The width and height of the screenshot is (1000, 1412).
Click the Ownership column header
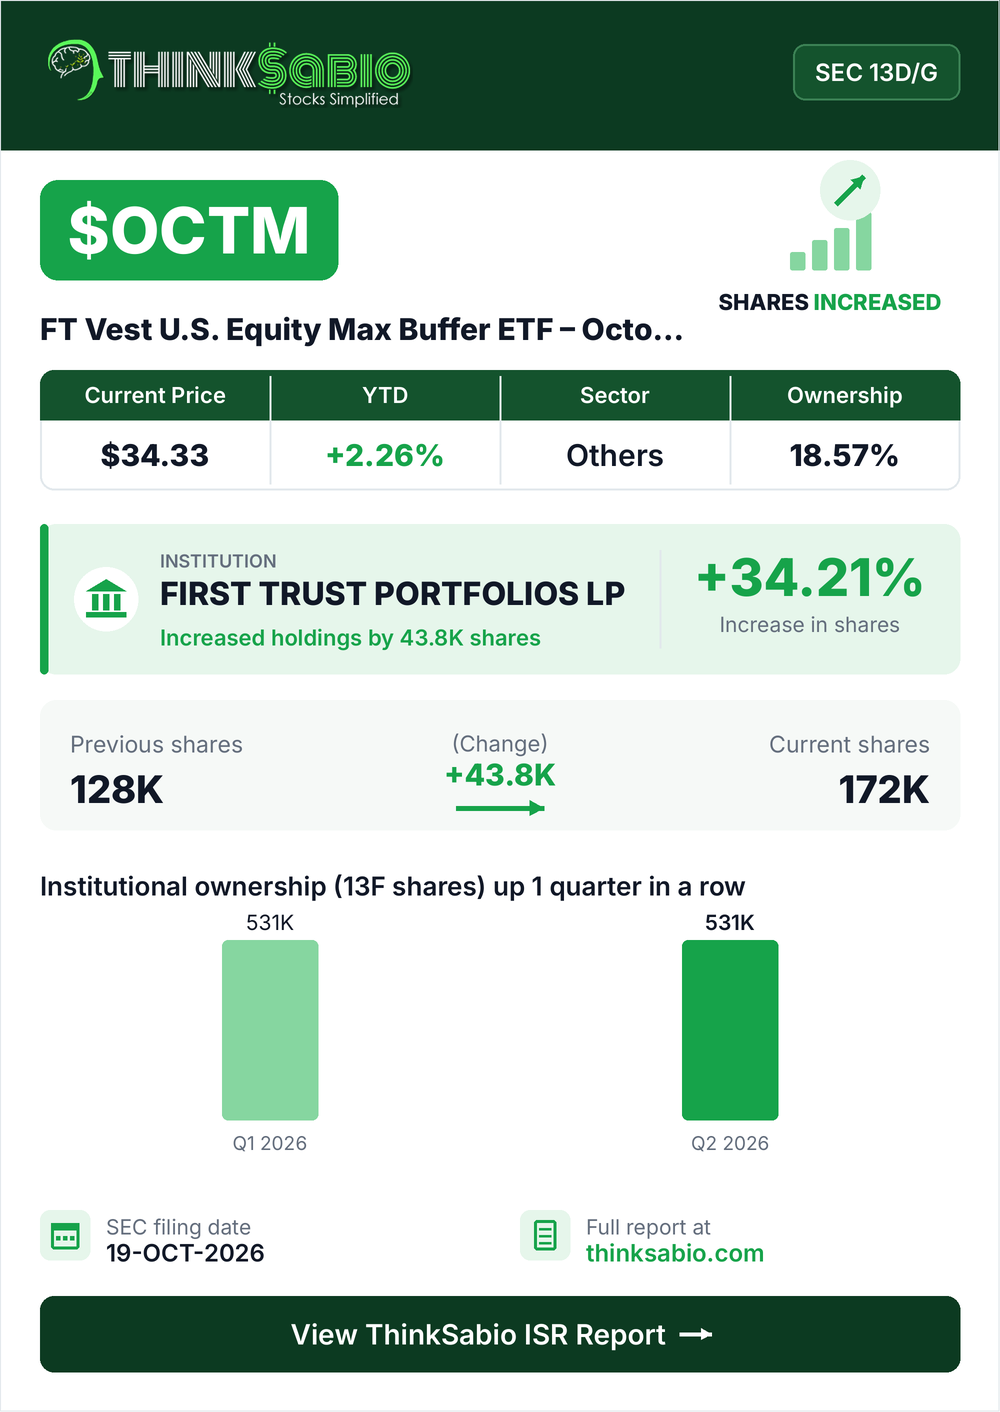coord(845,395)
